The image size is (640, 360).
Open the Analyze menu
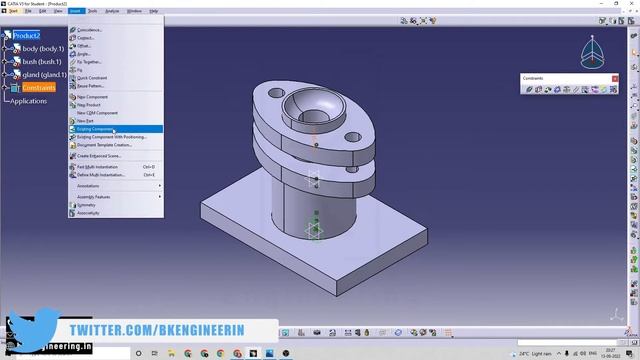pos(112,11)
